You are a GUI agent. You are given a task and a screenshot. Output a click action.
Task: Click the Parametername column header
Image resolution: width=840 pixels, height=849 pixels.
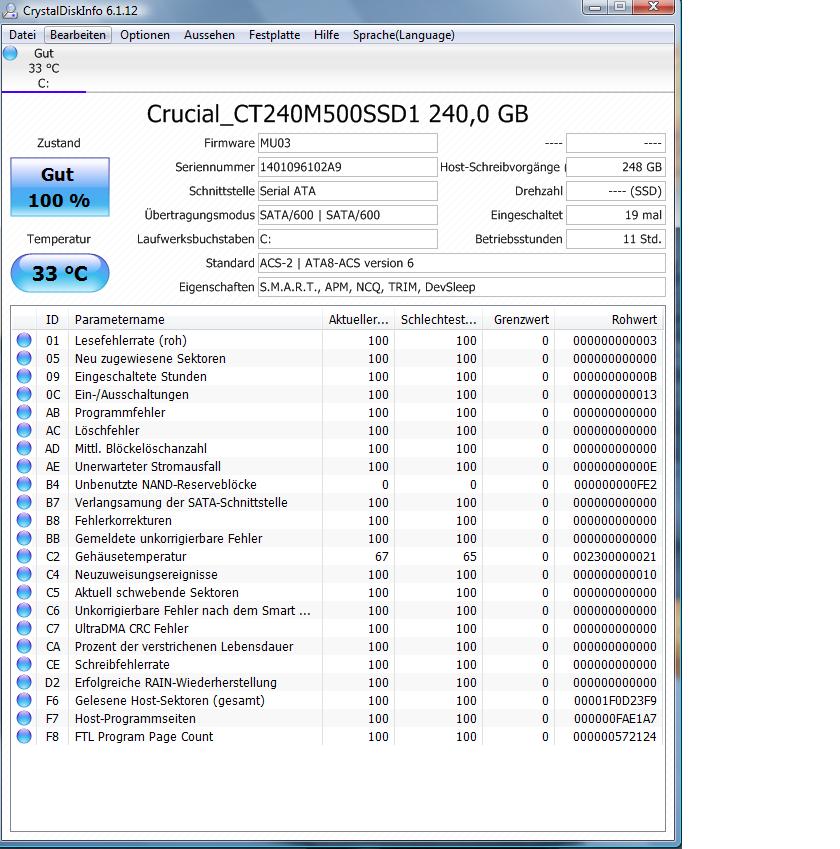[x=195, y=319]
